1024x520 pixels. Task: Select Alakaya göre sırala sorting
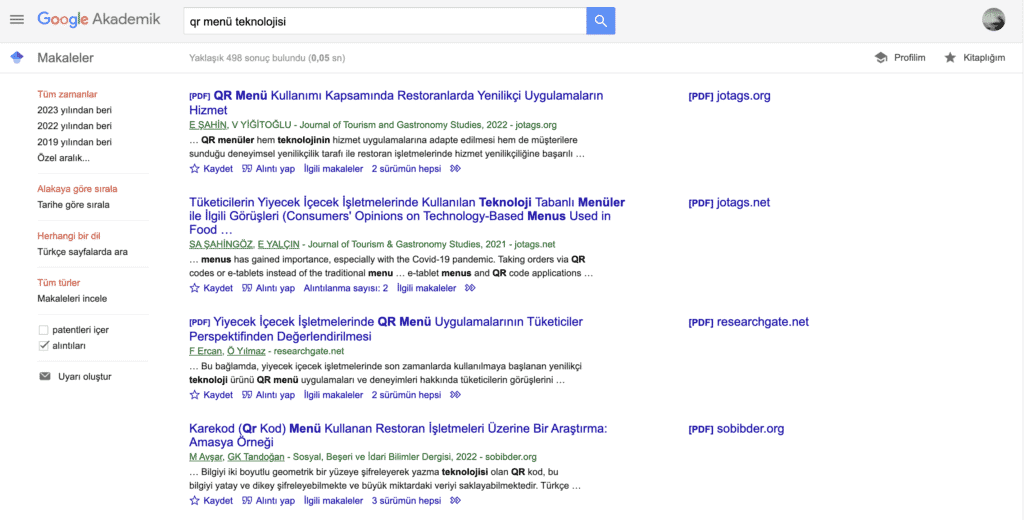click(x=77, y=189)
